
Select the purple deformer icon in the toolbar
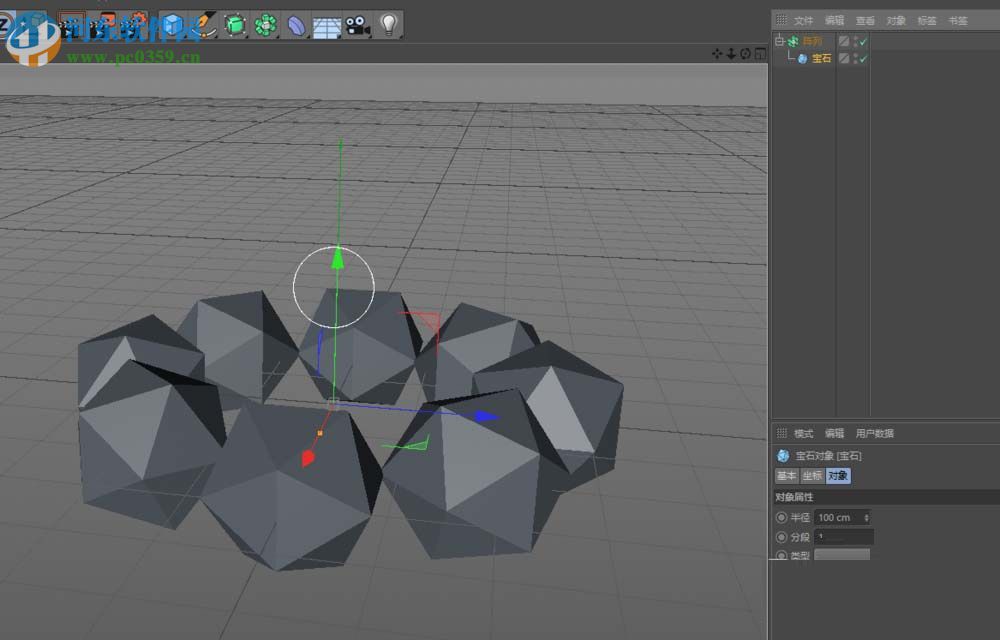pyautogui.click(x=296, y=26)
